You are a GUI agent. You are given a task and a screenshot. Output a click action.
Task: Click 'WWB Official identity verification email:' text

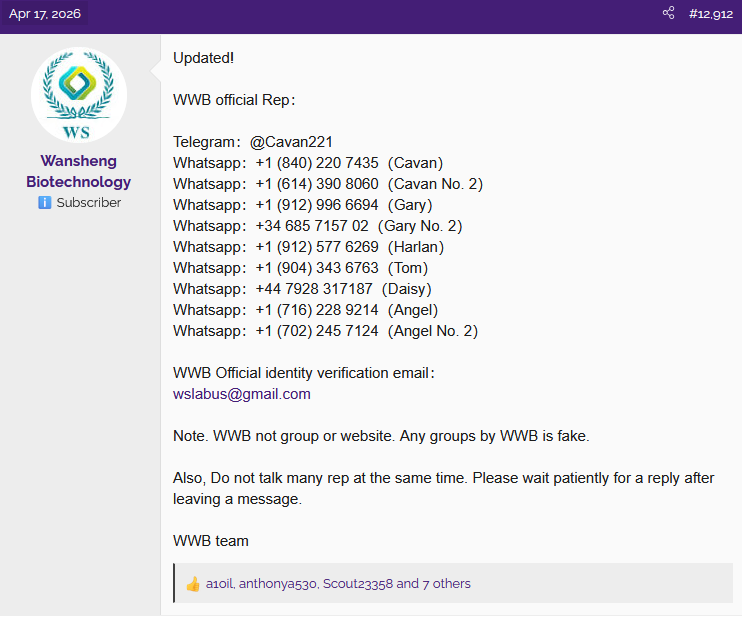(x=303, y=373)
